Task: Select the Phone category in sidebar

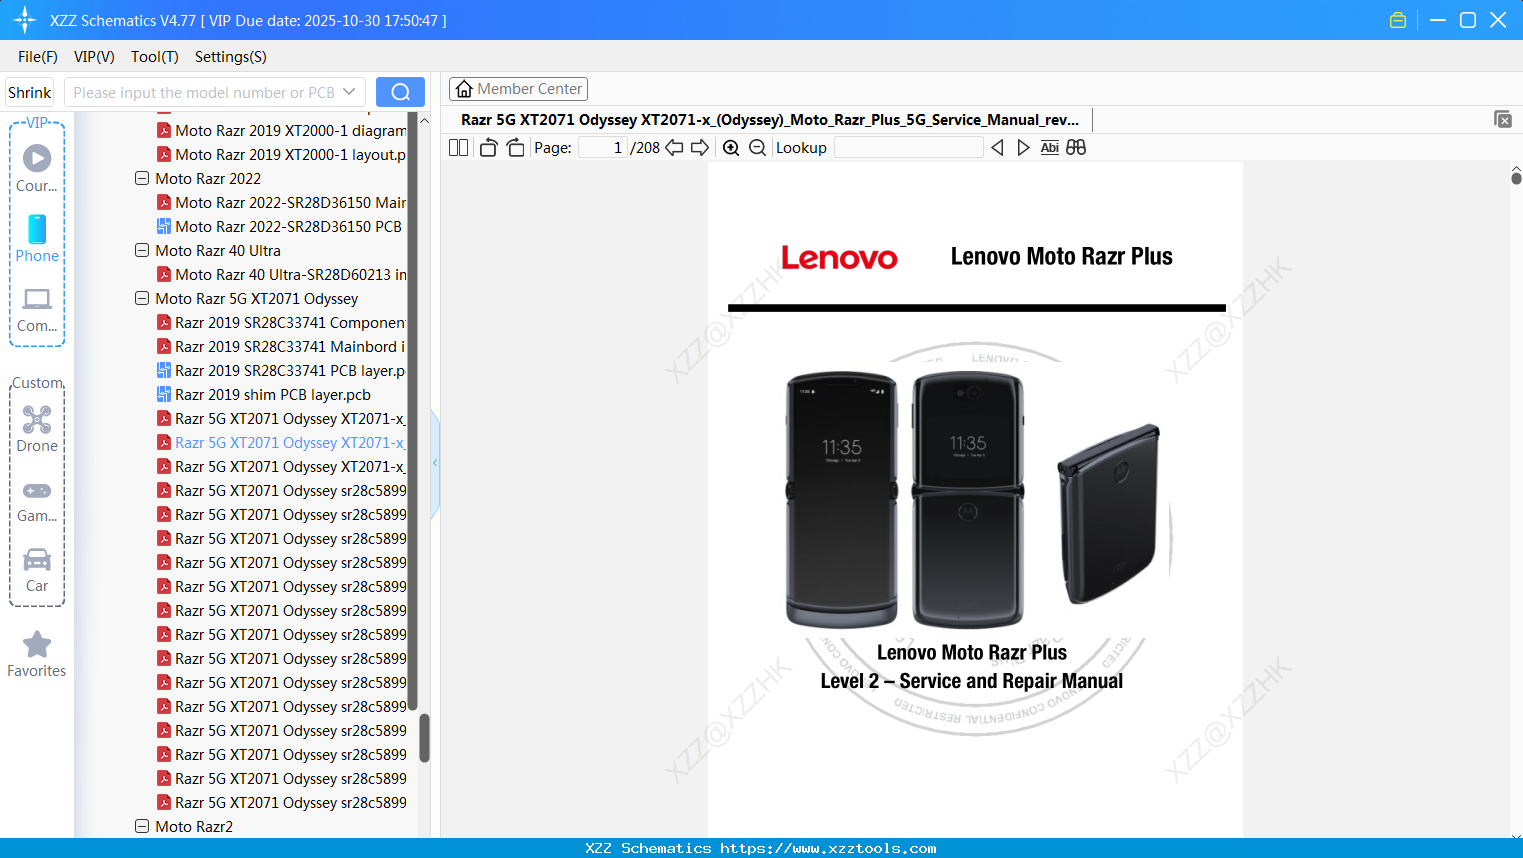Action: 37,238
